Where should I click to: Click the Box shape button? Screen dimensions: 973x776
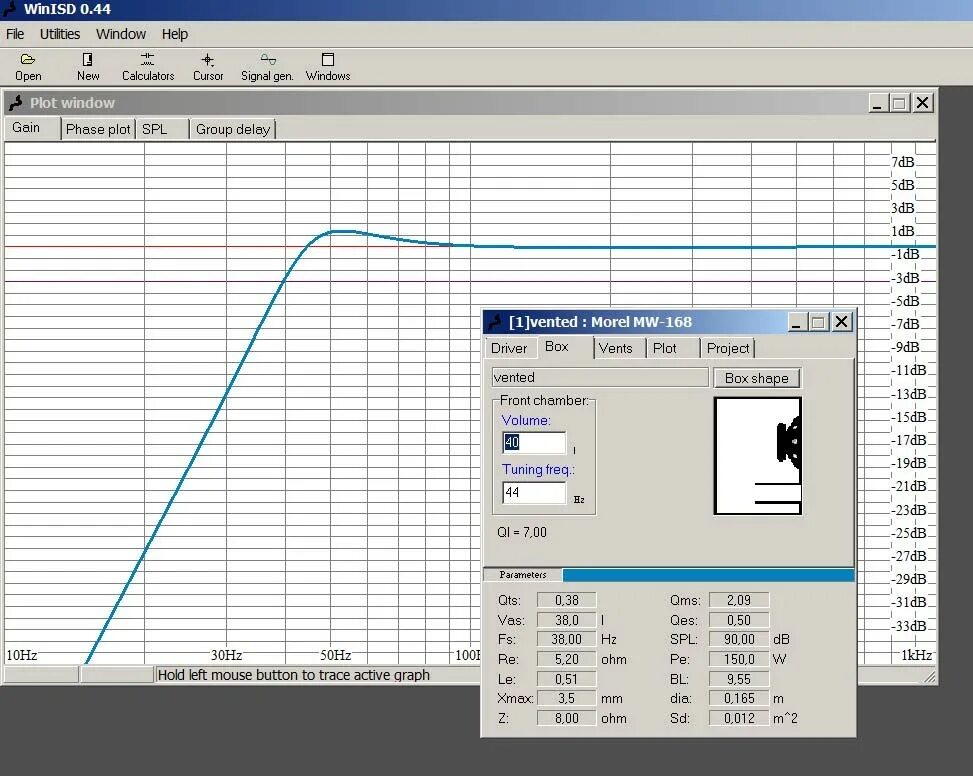756,378
